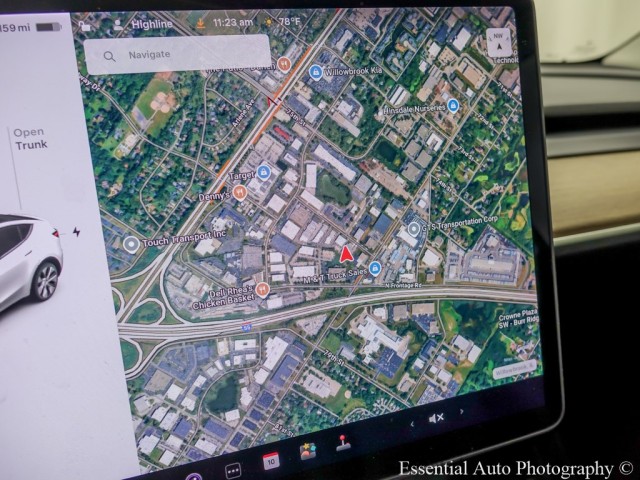640x480 pixels.
Task: Toggle the NW compass orientation button
Action: 499,42
